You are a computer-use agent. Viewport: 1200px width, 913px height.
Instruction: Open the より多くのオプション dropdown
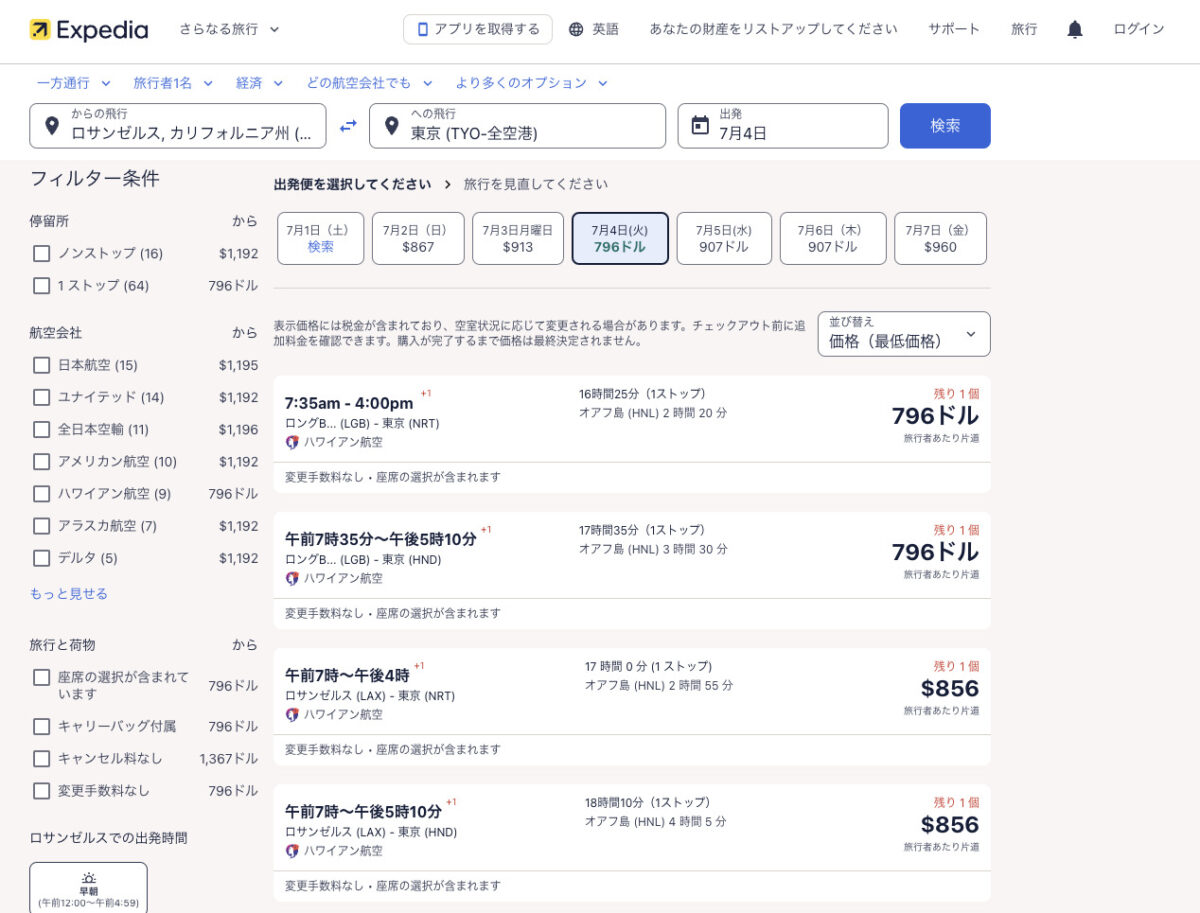(x=524, y=83)
